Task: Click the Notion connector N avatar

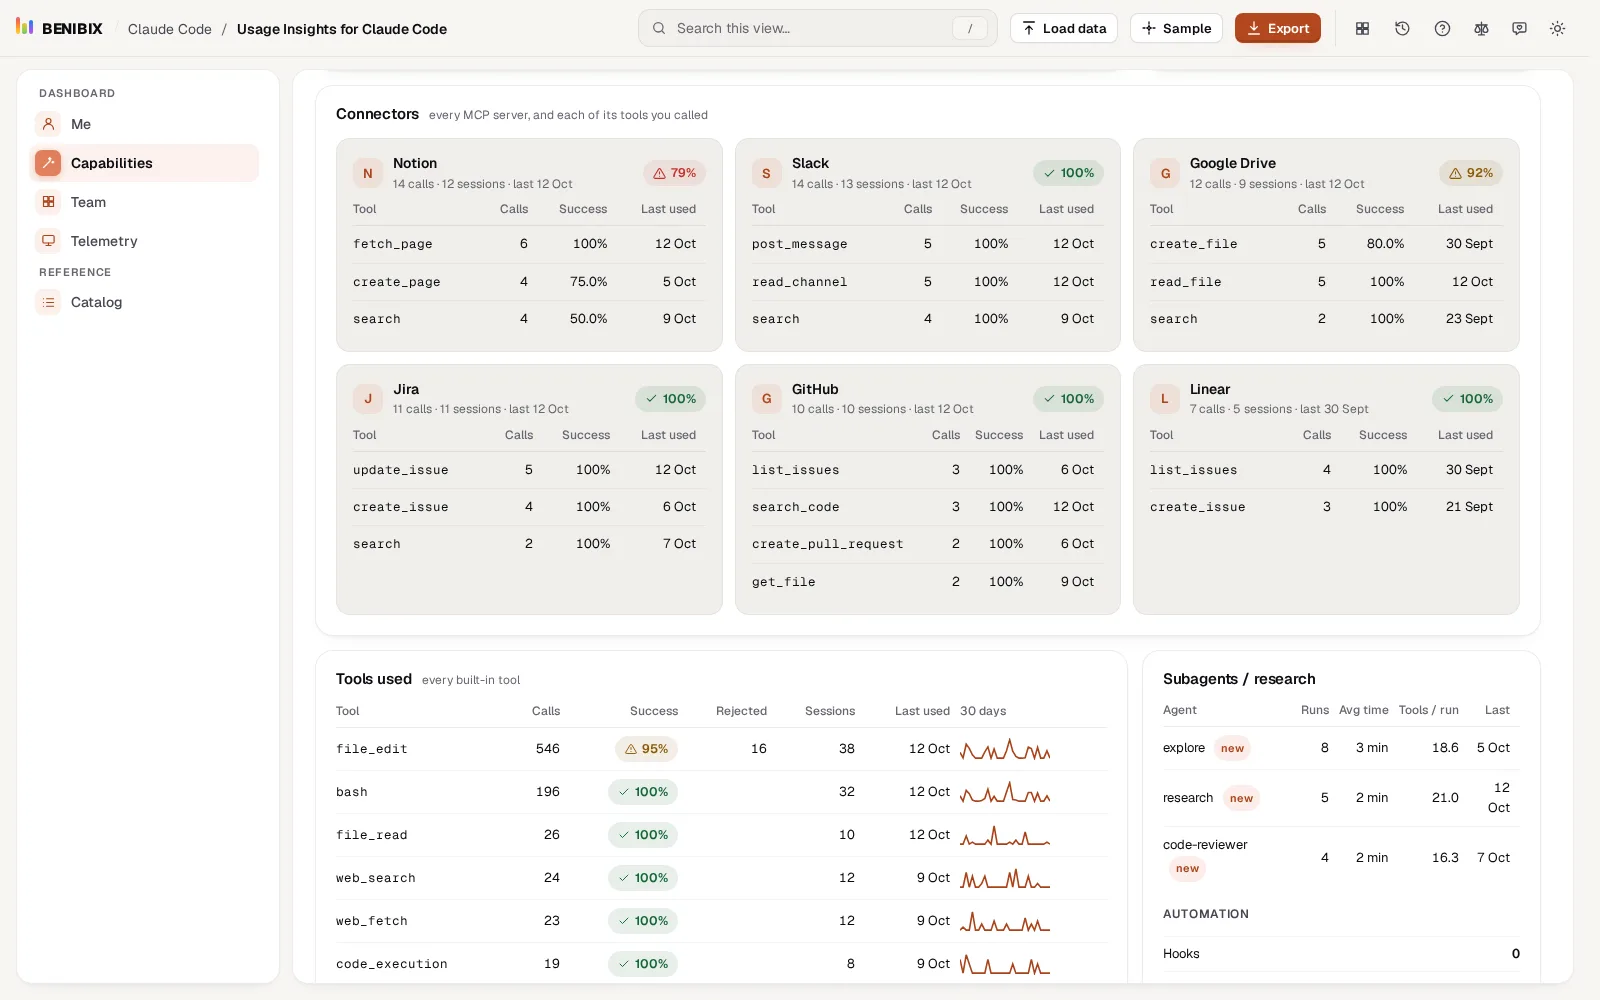Action: click(x=368, y=173)
